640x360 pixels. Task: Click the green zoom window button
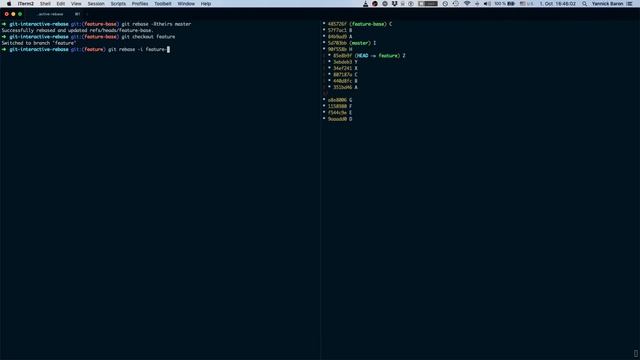pyautogui.click(x=20, y=14)
